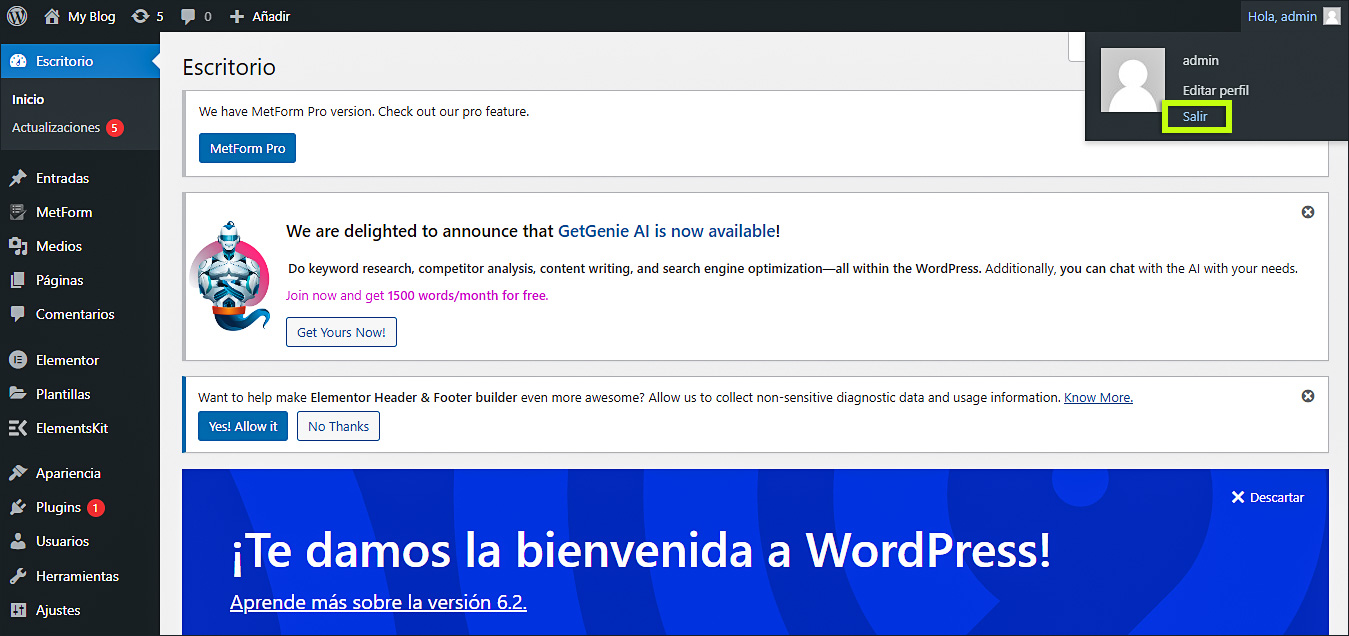The image size is (1349, 636).
Task: Select Salir to log out
Action: 1195,117
